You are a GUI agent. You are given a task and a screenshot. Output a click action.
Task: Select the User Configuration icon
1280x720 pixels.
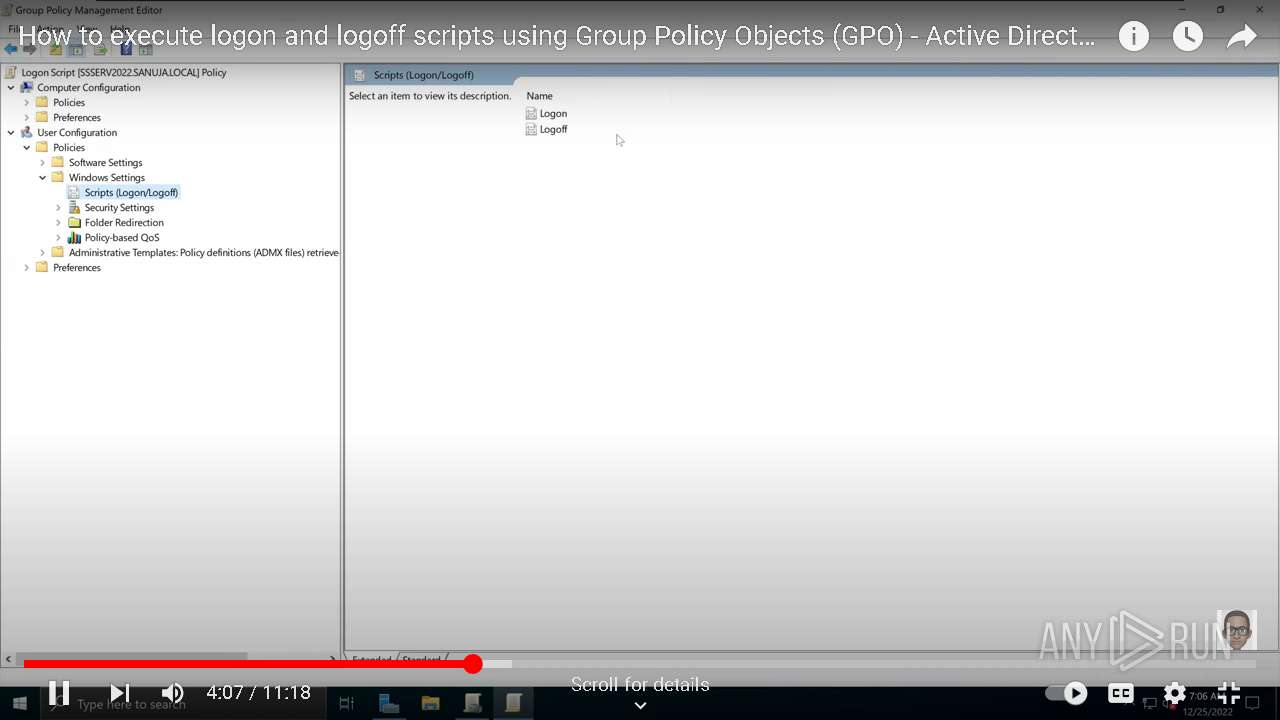pos(26,132)
